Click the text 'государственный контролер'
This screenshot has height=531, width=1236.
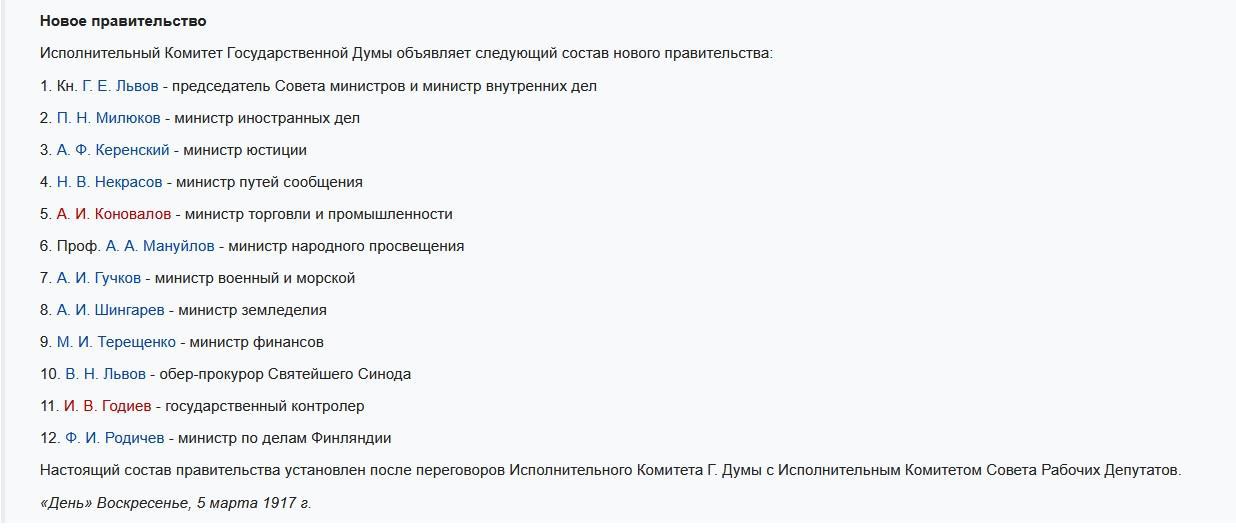coord(265,406)
